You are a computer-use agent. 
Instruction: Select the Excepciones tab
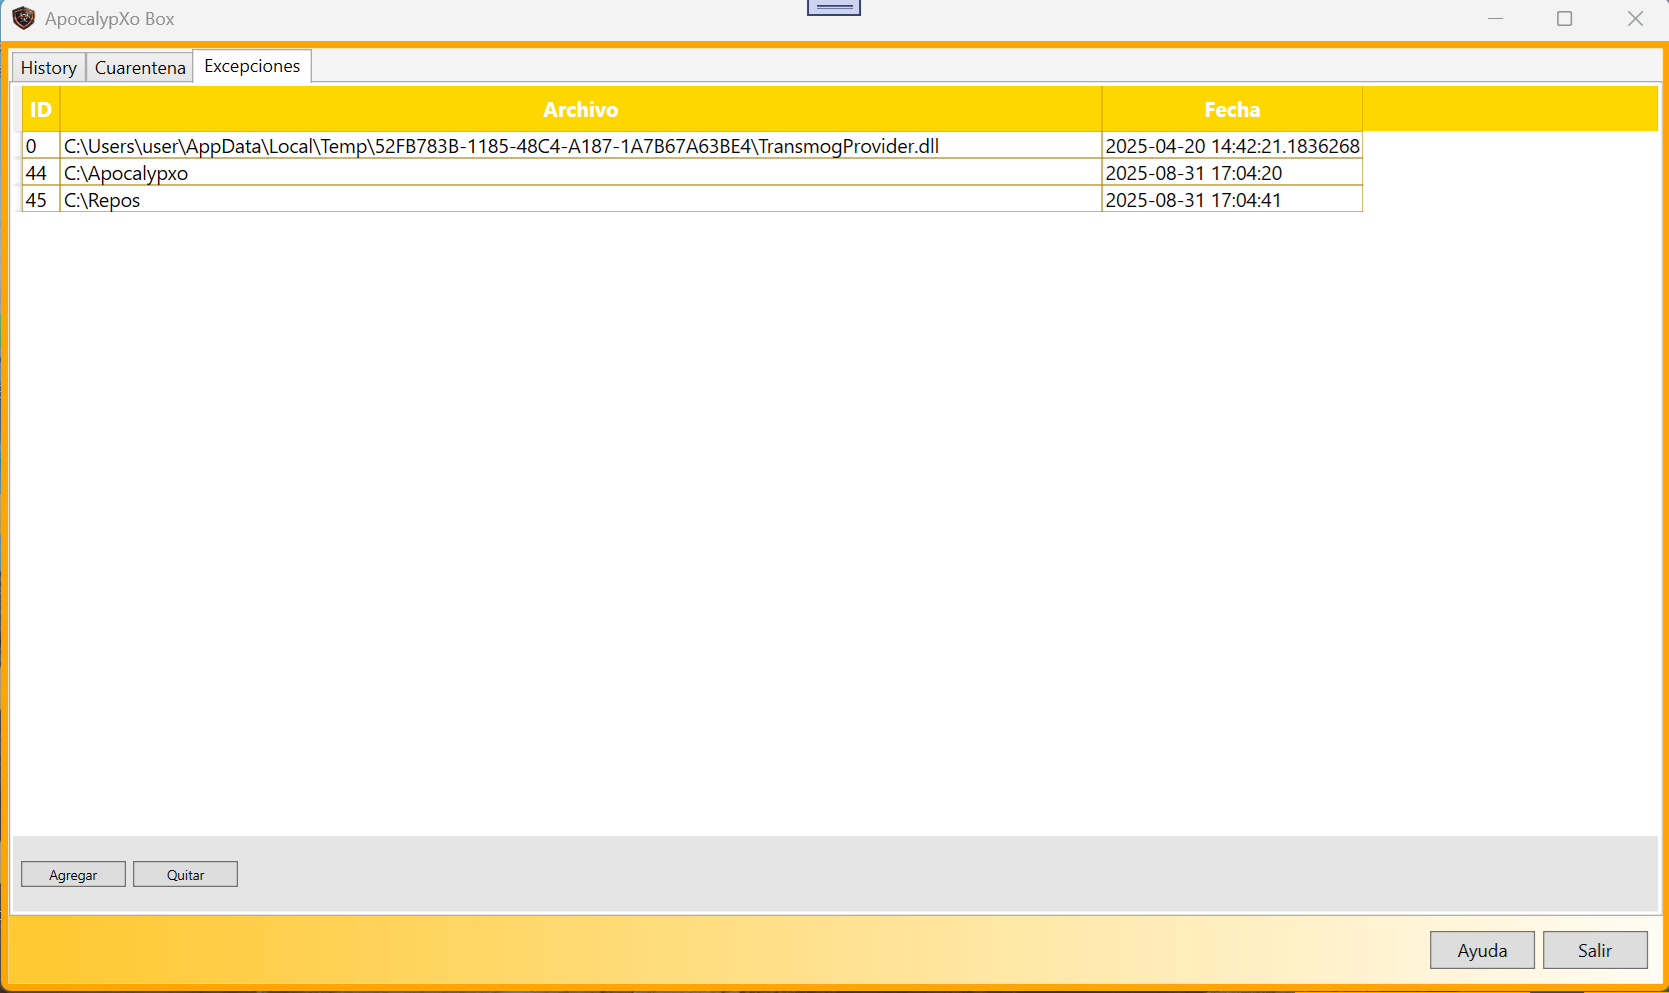[x=252, y=66]
